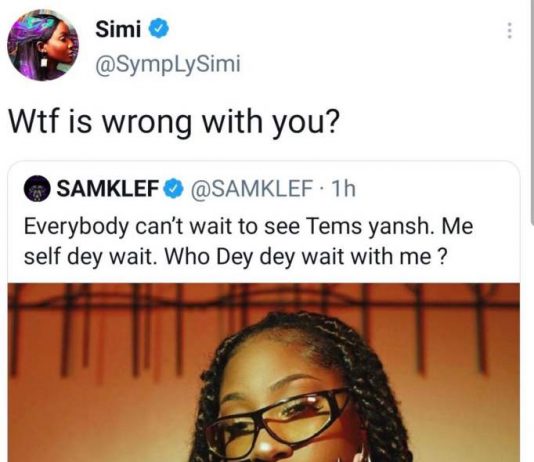Screen dimensions: 534x462
Task: Open the Simi display name link
Action: [x=118, y=29]
